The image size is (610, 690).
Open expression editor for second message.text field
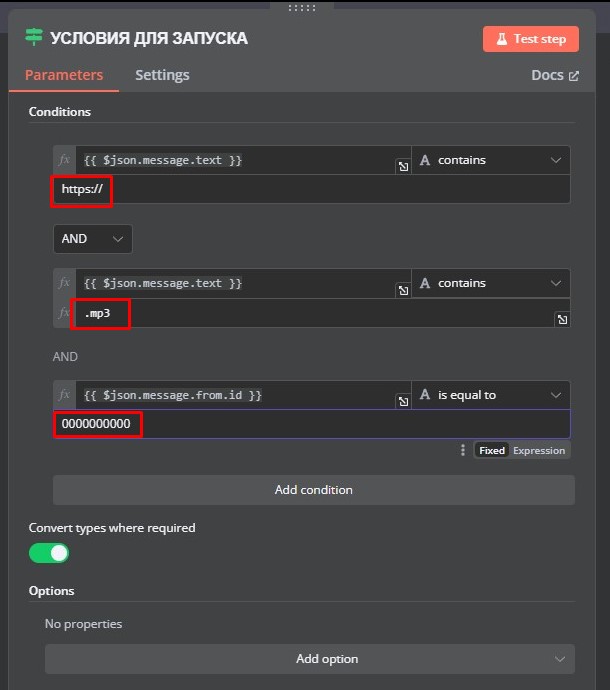tap(403, 290)
